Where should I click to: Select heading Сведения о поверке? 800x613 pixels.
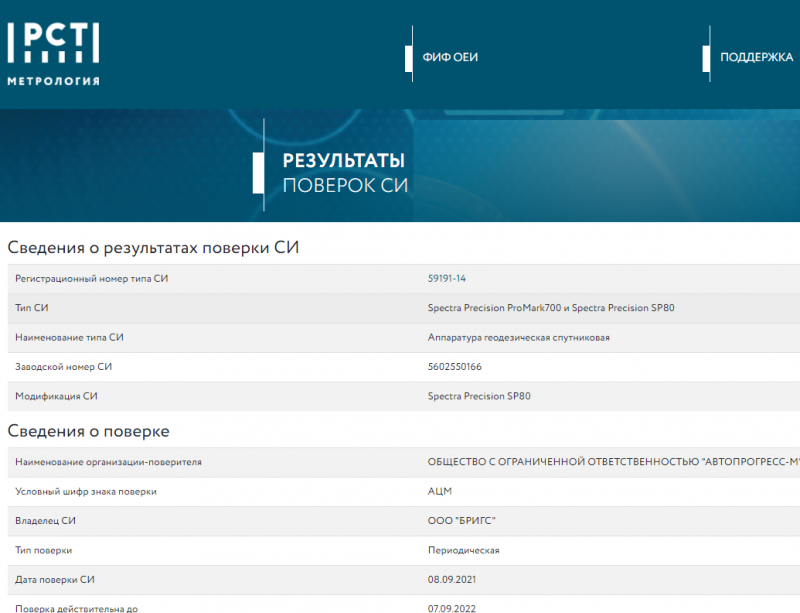88,431
